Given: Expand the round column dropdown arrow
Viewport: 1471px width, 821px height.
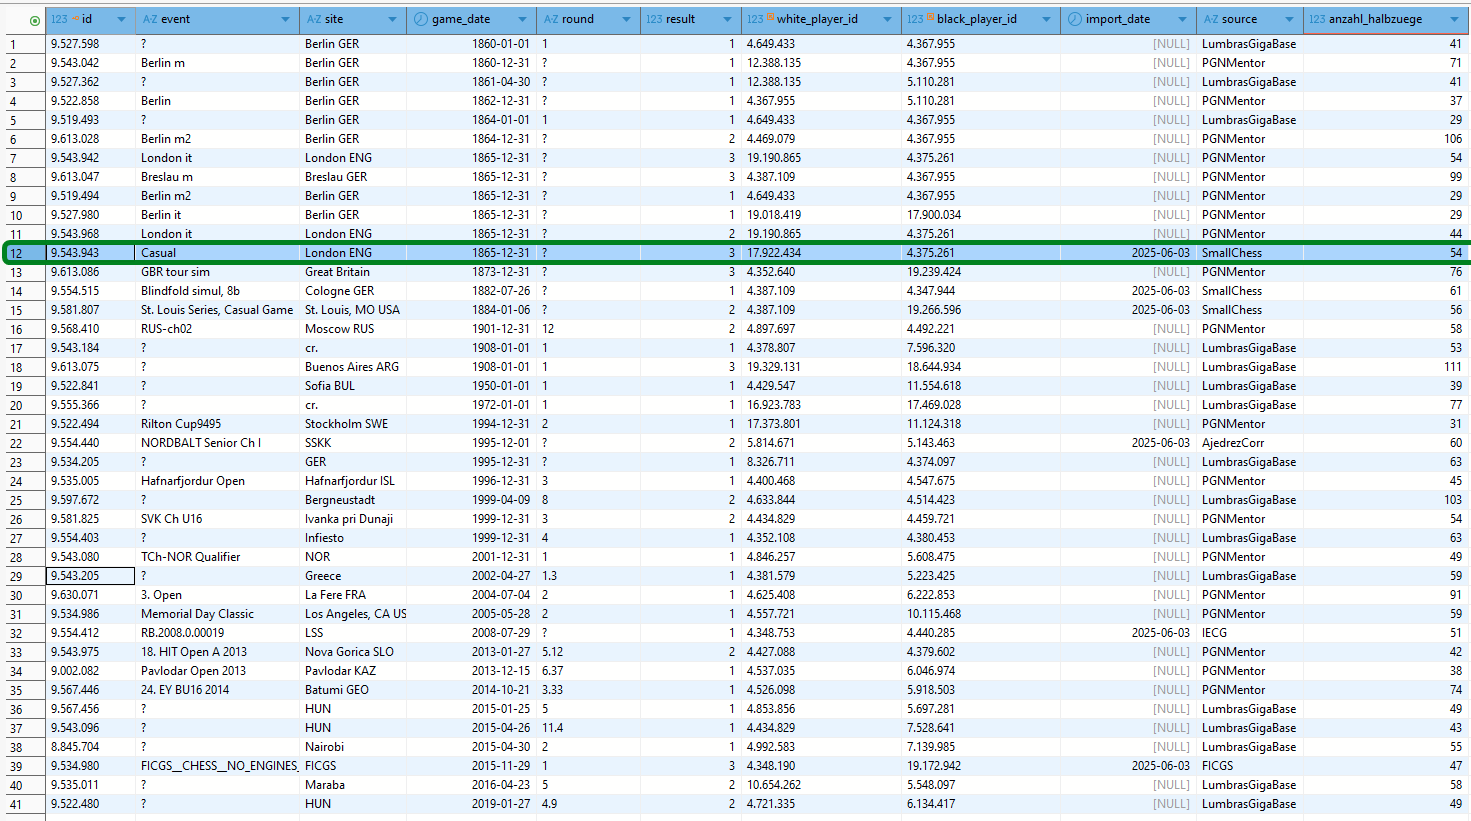Looking at the screenshot, I should coord(626,20).
